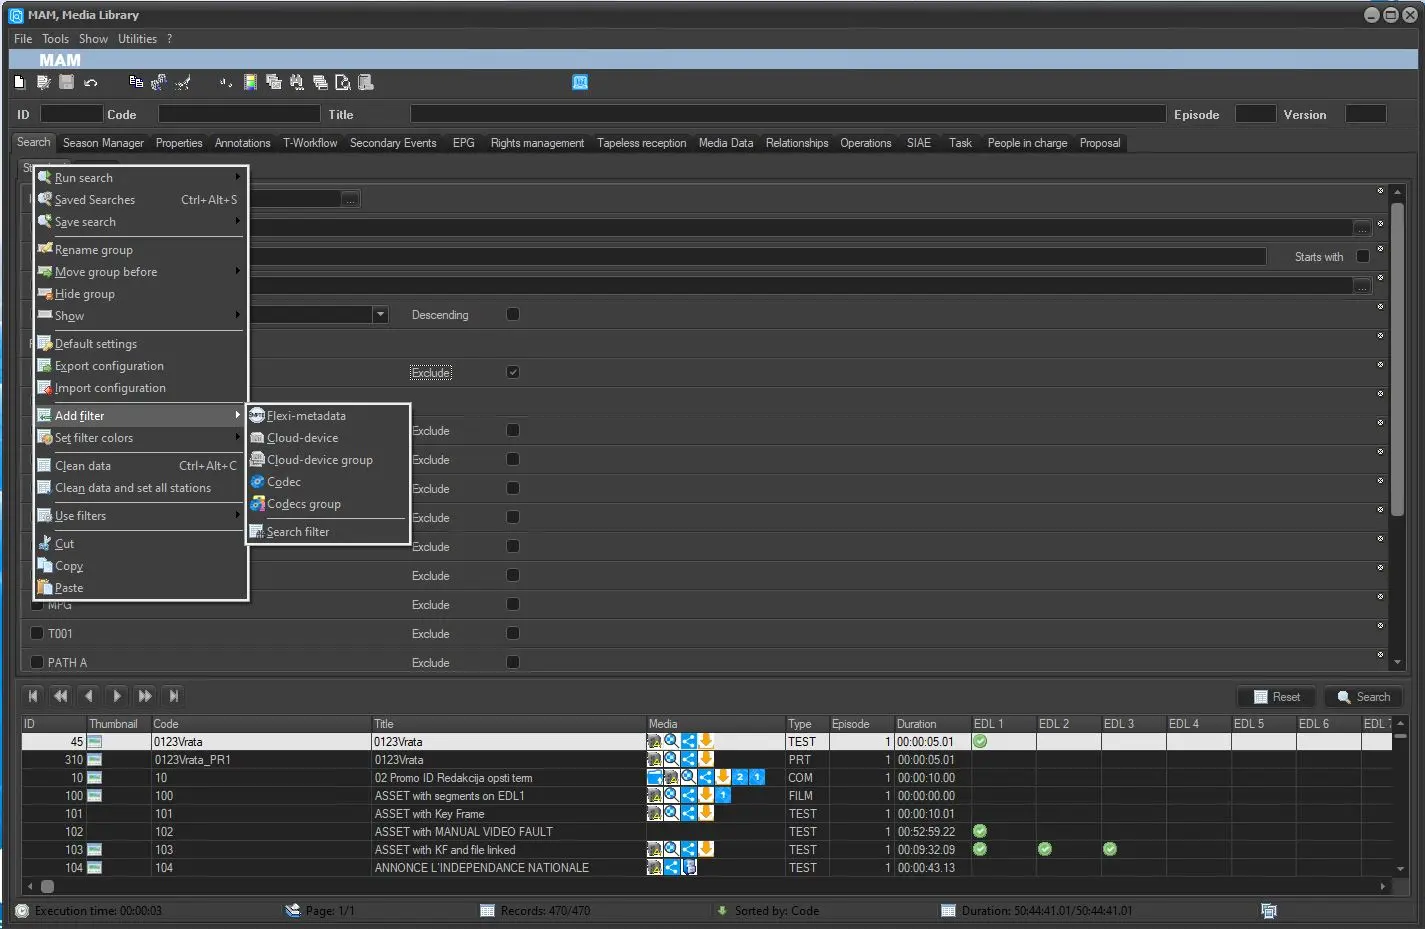This screenshot has width=1425, height=929.
Task: Click the blue monitor icon in toolbar
Action: [x=580, y=82]
